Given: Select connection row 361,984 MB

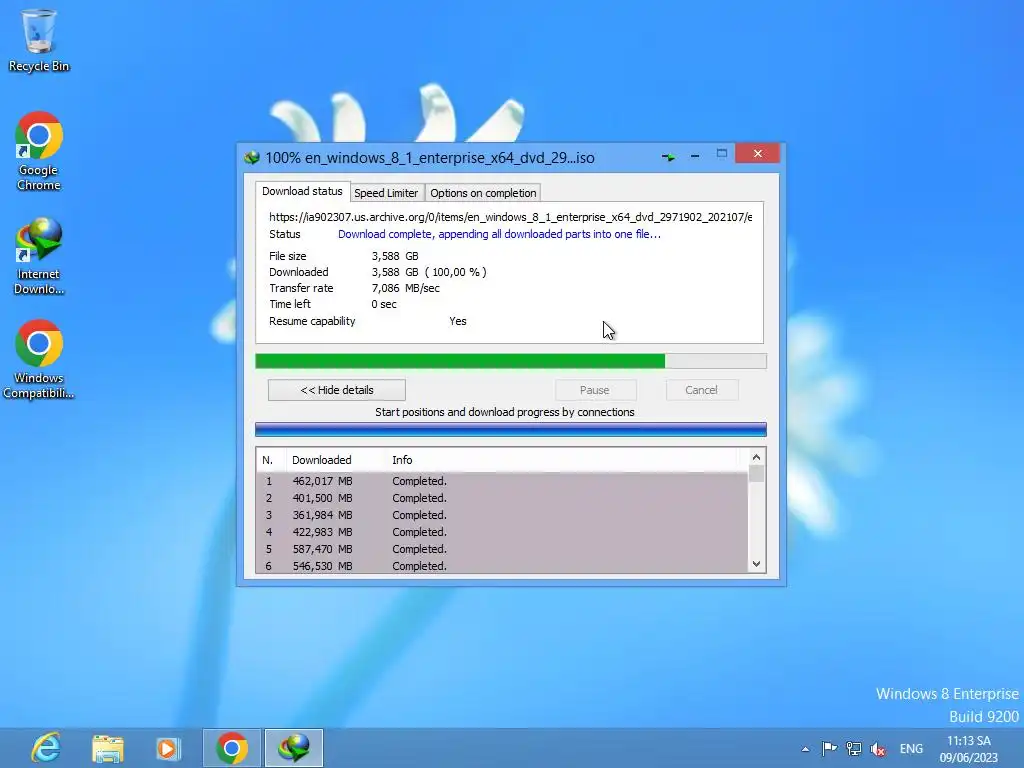Looking at the screenshot, I should pyautogui.click(x=502, y=515).
